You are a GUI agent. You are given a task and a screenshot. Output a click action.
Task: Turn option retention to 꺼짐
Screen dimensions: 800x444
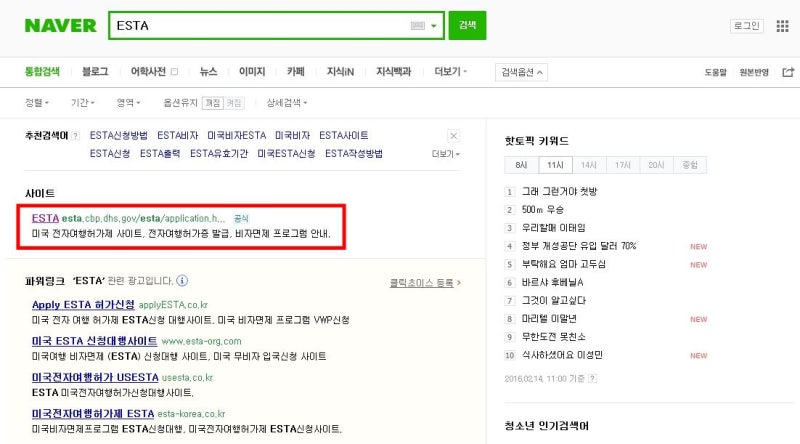coord(213,103)
